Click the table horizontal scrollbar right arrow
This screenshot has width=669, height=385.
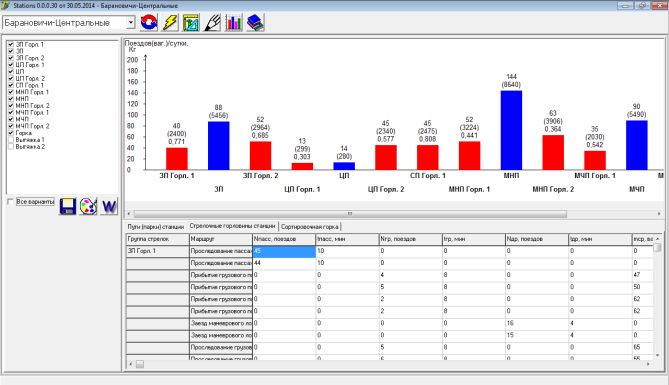(x=649, y=364)
